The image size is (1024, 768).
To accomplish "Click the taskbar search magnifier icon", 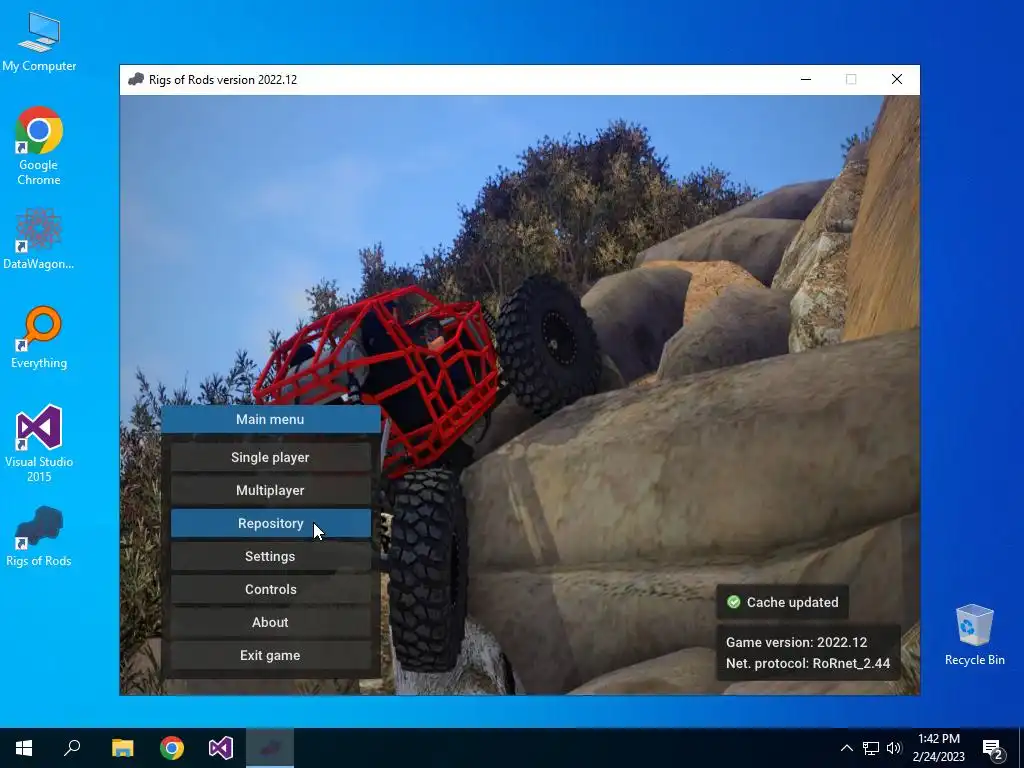I will (72, 748).
